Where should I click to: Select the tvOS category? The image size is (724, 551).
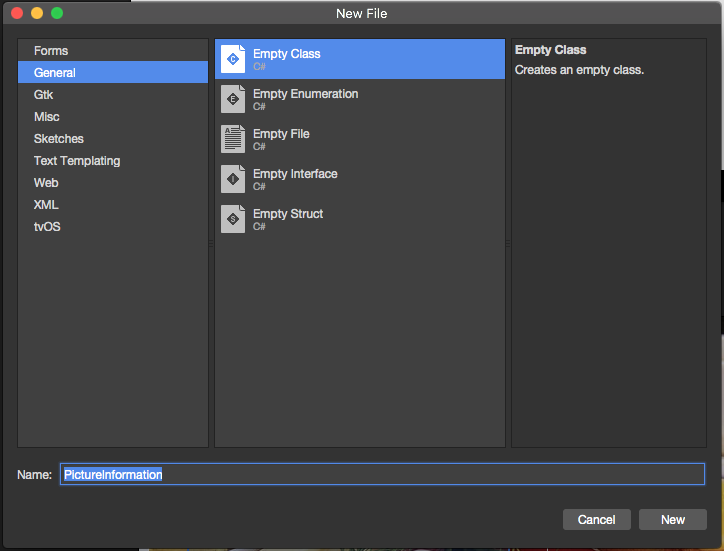point(113,227)
